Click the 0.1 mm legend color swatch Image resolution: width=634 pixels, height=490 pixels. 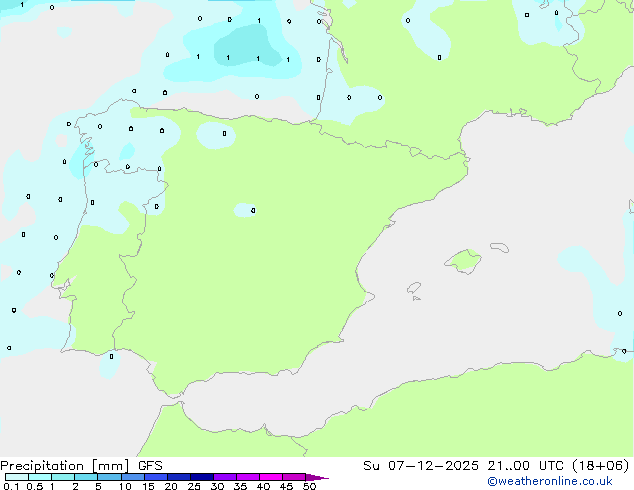pos(17,477)
